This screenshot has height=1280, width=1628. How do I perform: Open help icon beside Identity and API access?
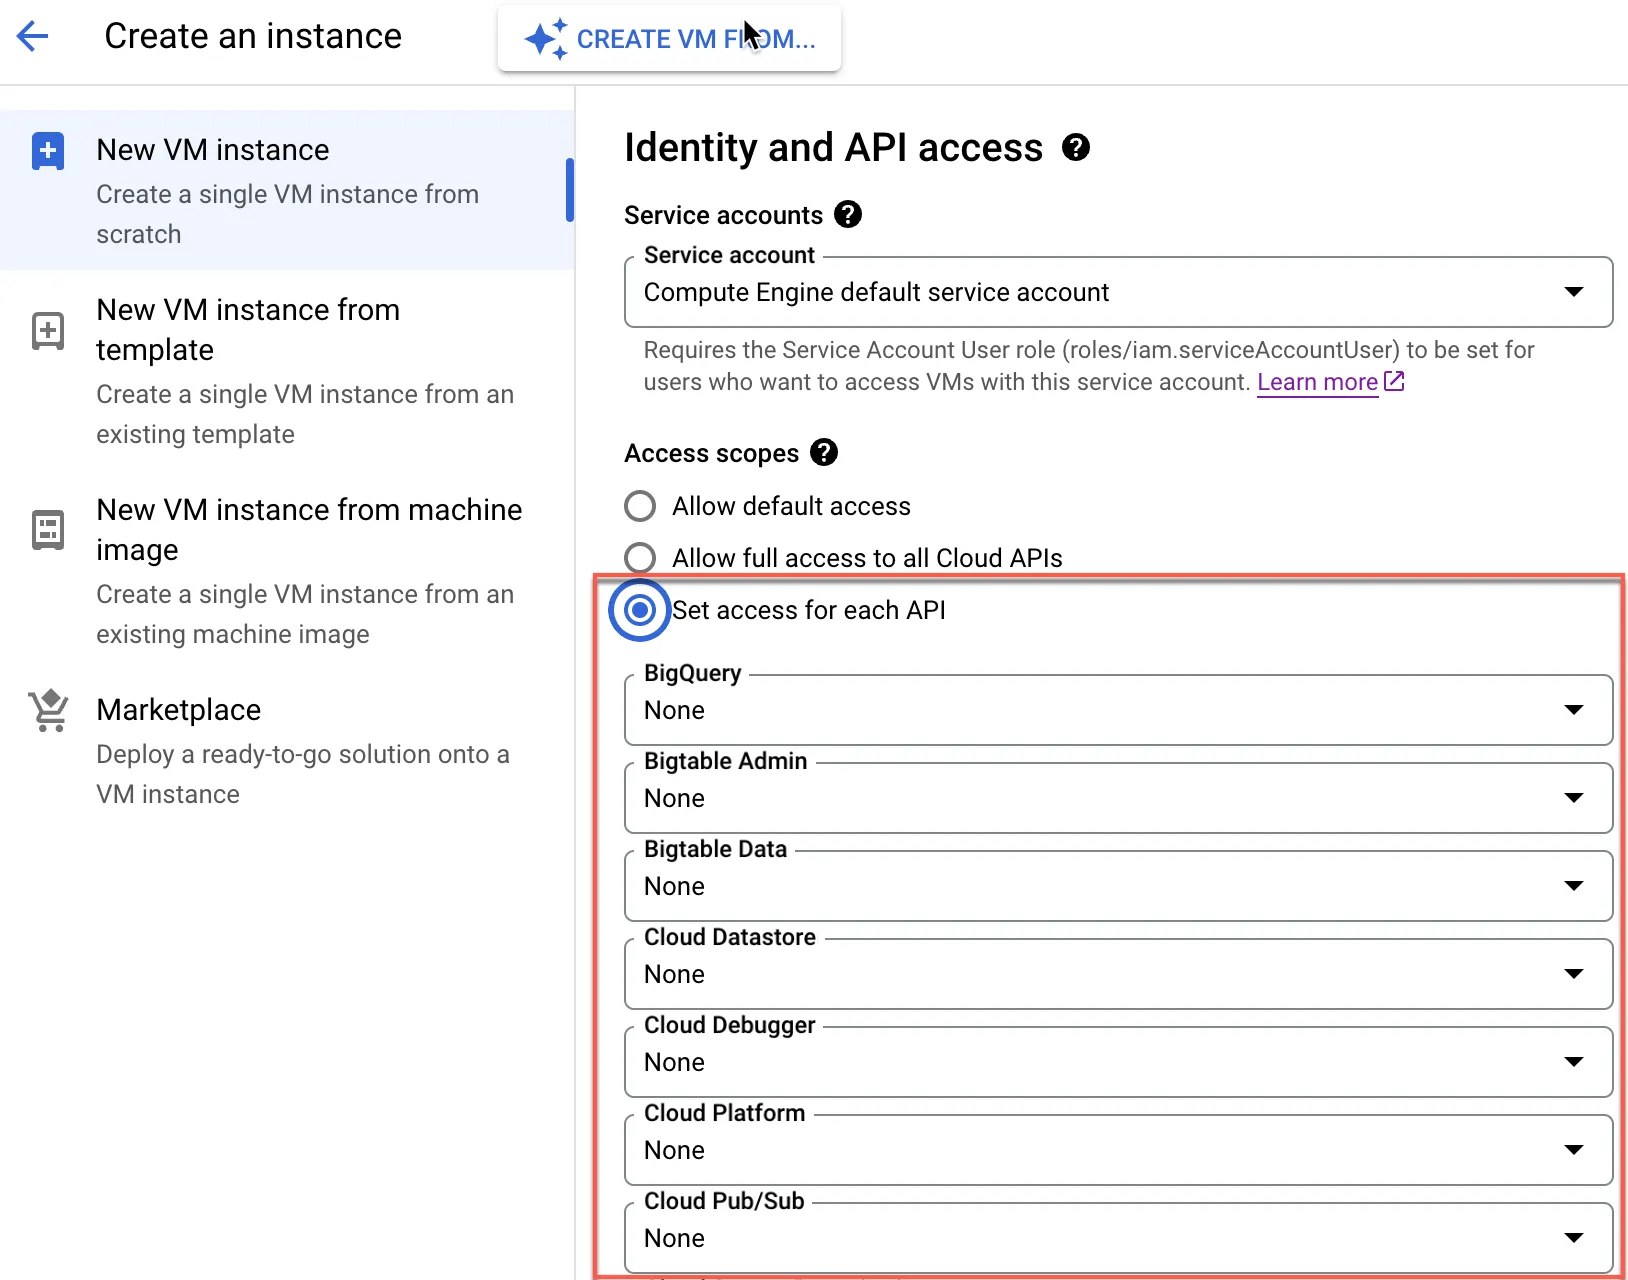1076,147
